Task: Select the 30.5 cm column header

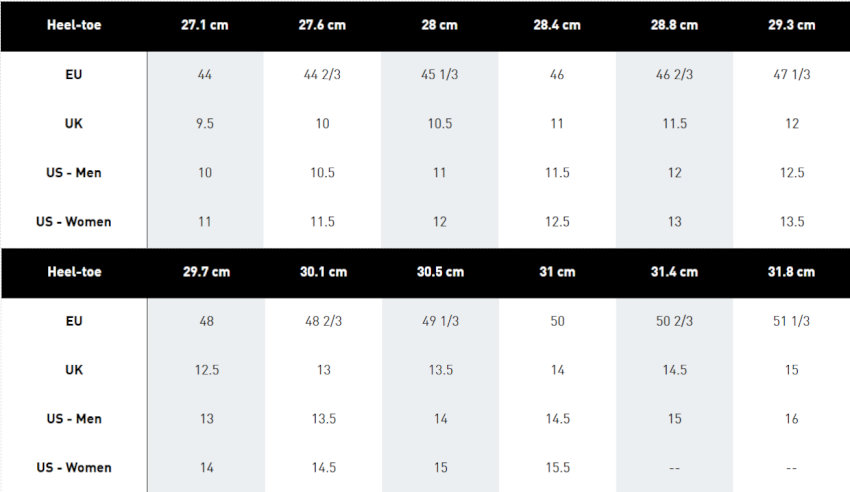Action: click(440, 272)
